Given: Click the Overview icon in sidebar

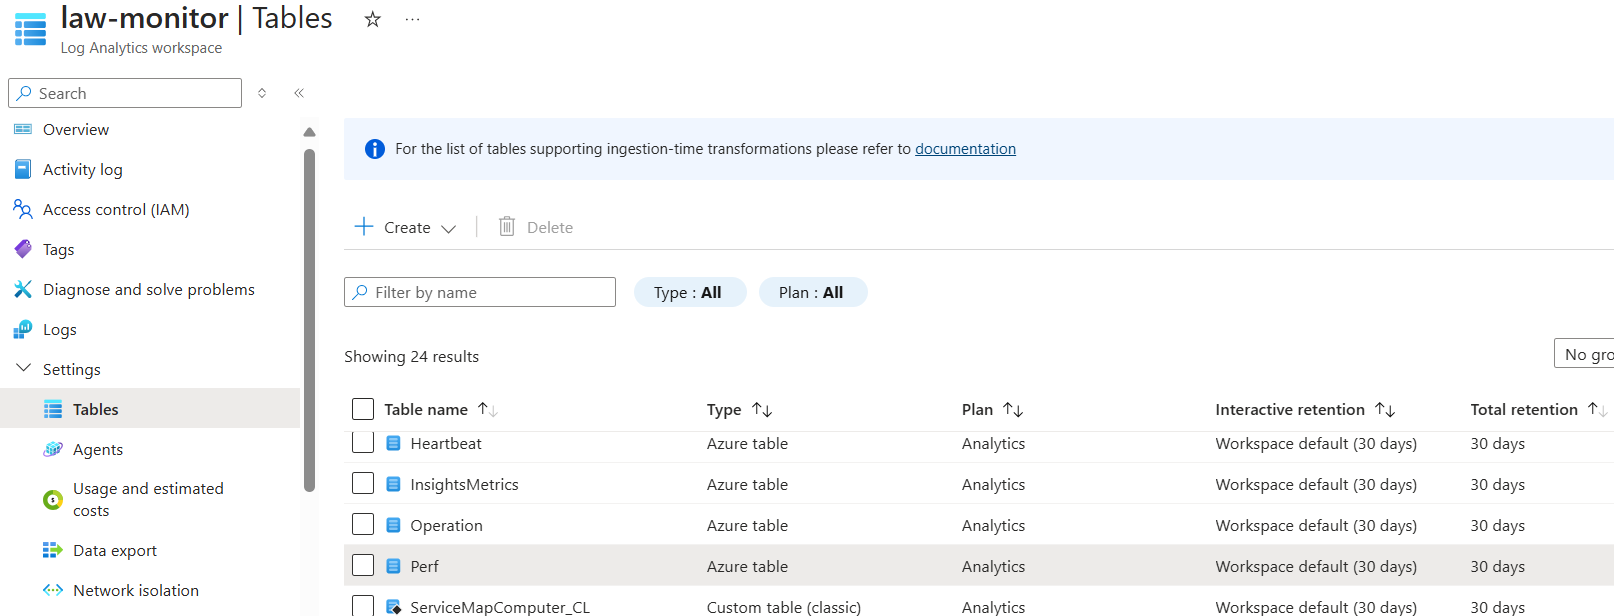Looking at the screenshot, I should point(23,129).
